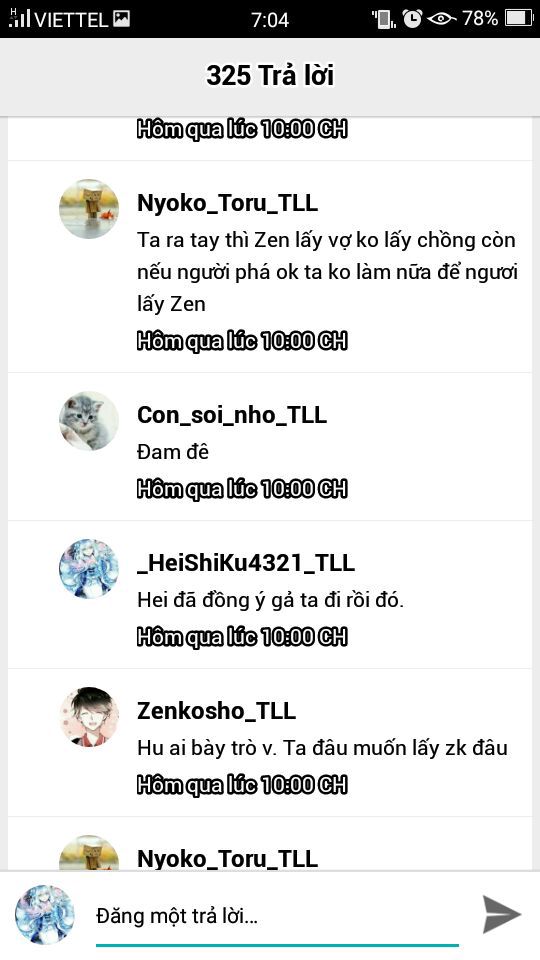Tap the picture notification icon beside VIETTEL
This screenshot has height=960, width=540.
pyautogui.click(x=122, y=19)
